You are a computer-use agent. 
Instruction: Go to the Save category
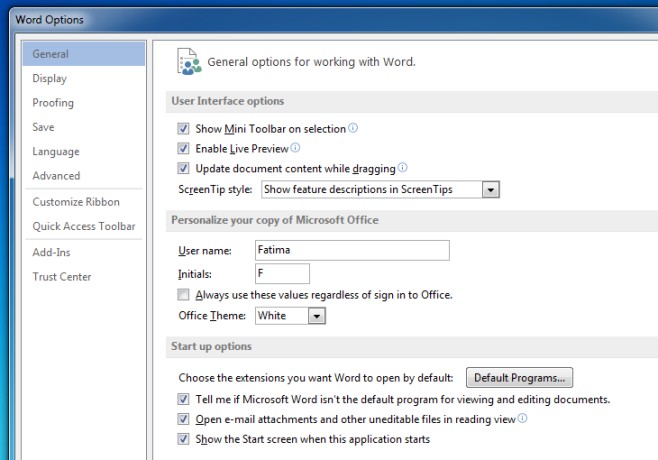[84, 127]
